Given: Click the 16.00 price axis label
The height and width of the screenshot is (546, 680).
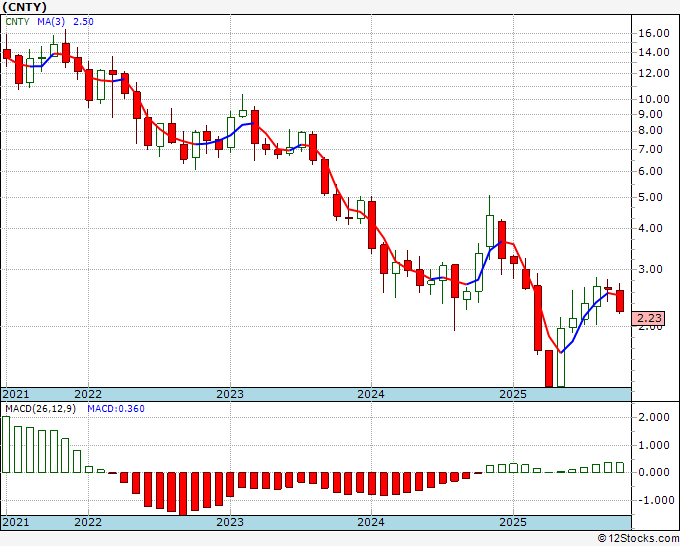Looking at the screenshot, I should (x=654, y=33).
